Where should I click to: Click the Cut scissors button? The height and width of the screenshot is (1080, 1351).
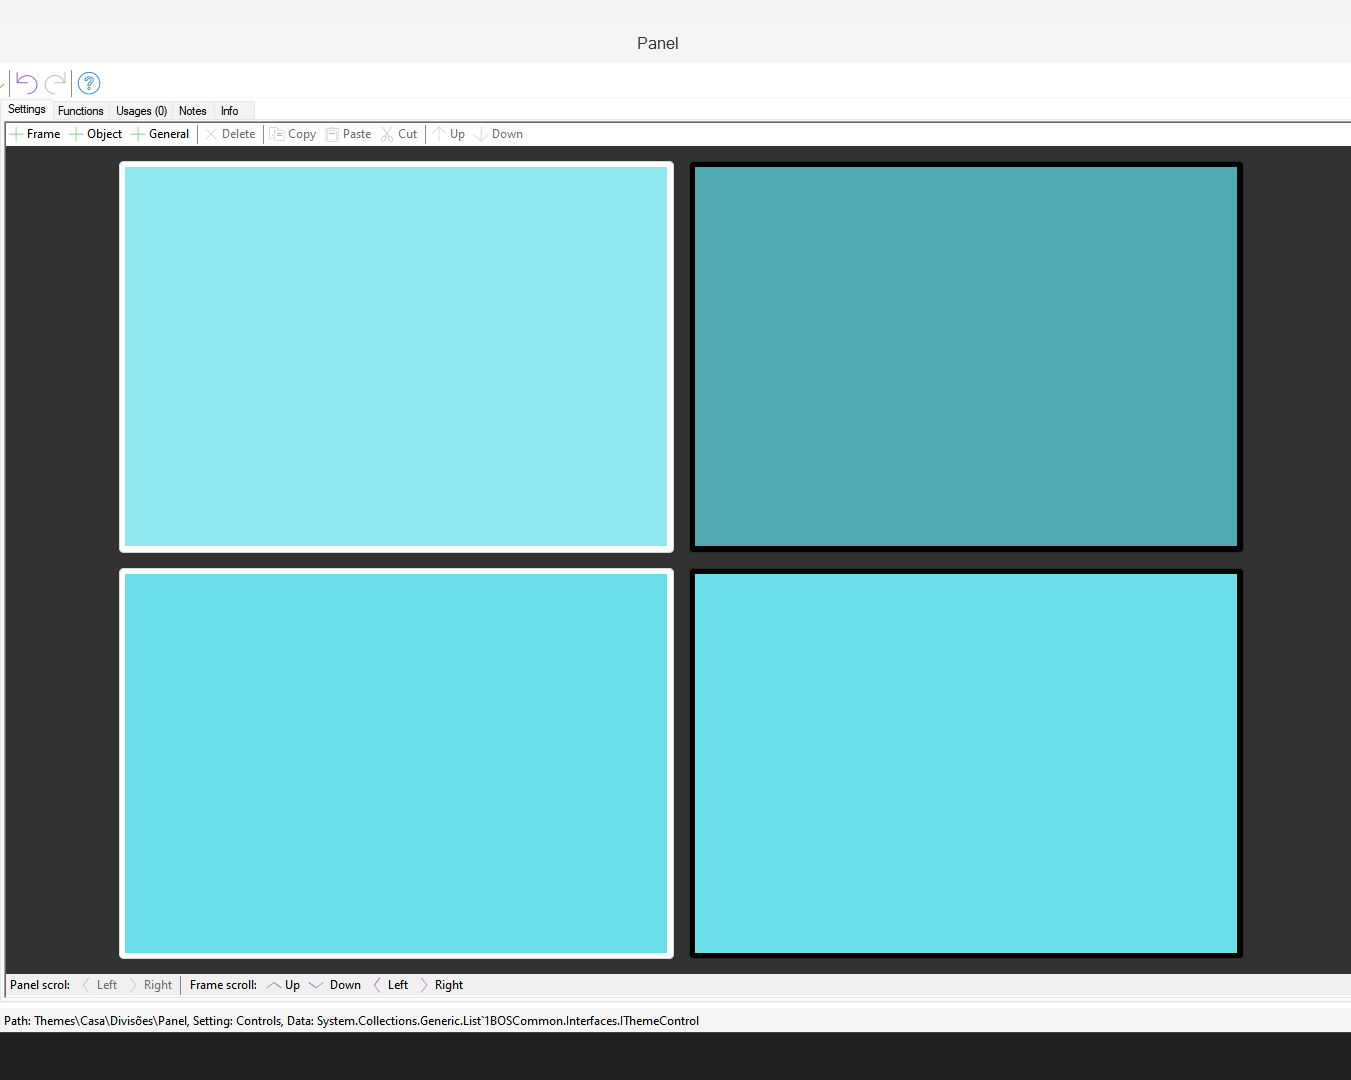(x=399, y=134)
